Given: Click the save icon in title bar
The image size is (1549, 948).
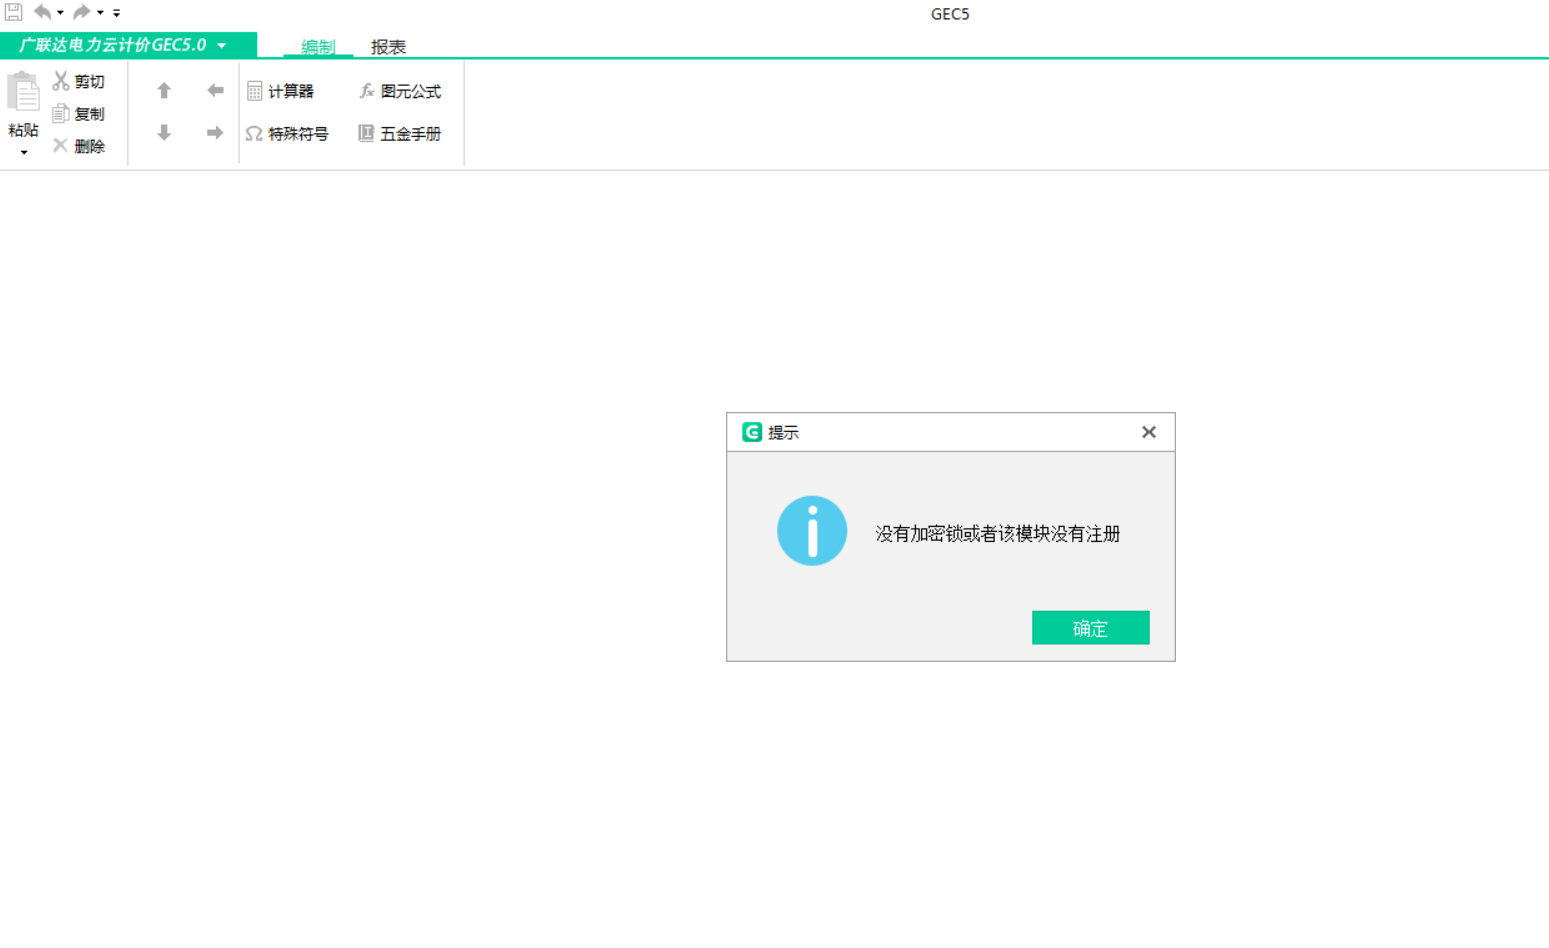Looking at the screenshot, I should pos(13,12).
